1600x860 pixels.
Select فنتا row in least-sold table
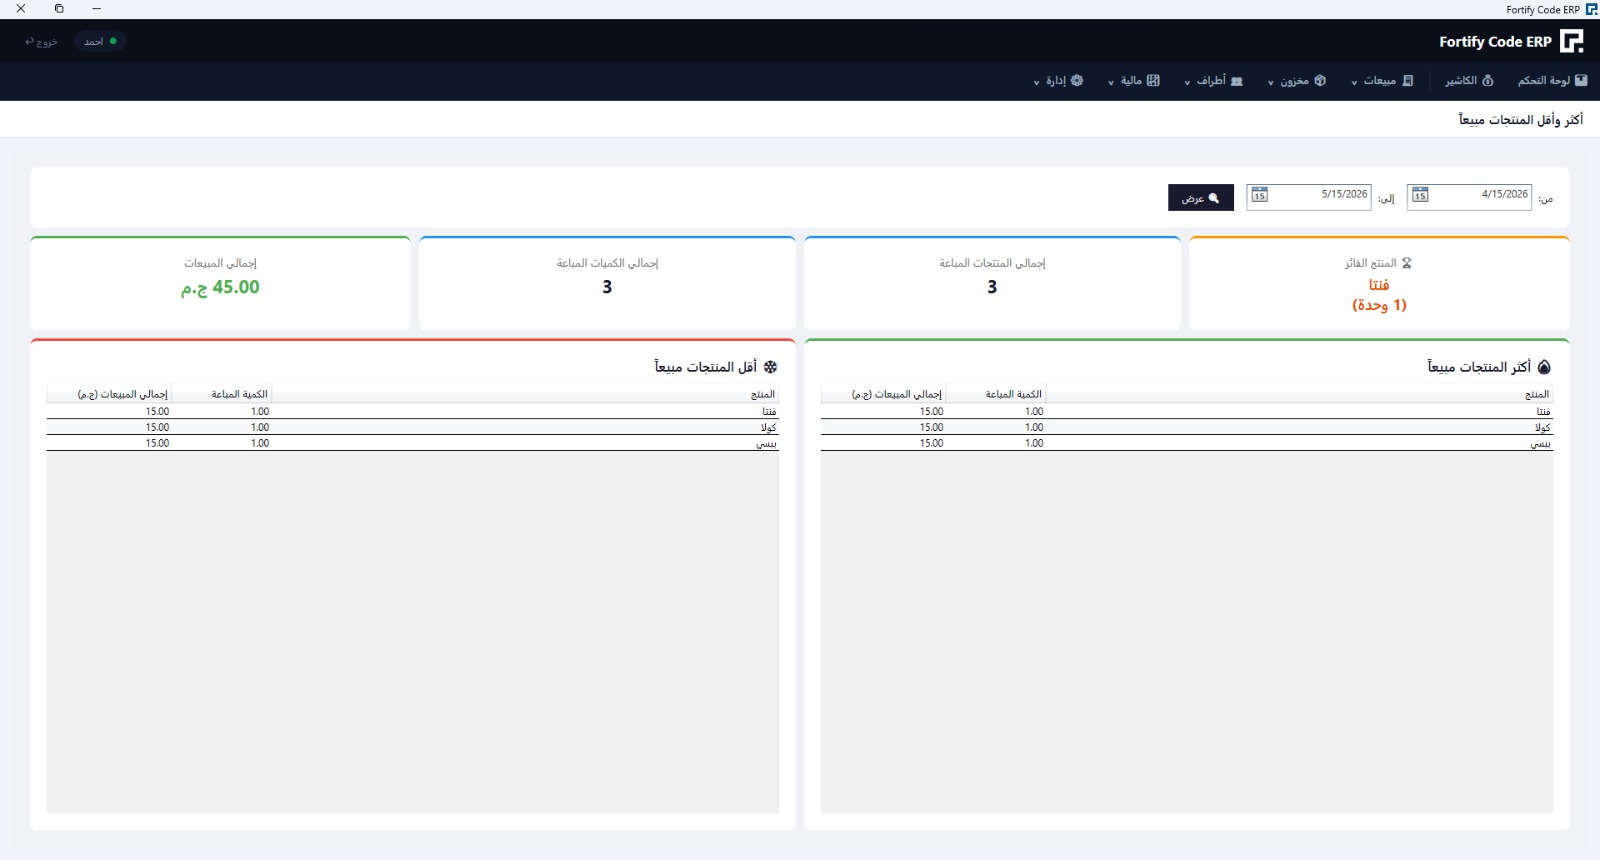pos(413,411)
